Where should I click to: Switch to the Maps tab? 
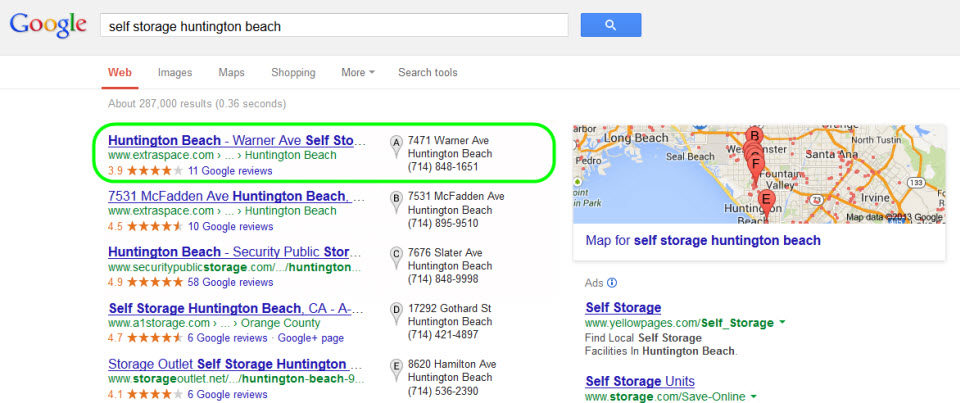coord(231,73)
